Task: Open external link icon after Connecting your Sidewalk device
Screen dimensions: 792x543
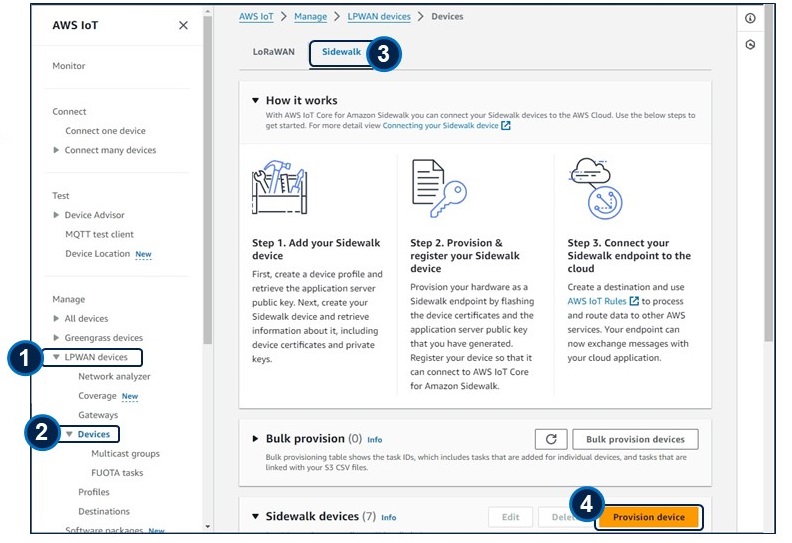Action: click(x=506, y=125)
